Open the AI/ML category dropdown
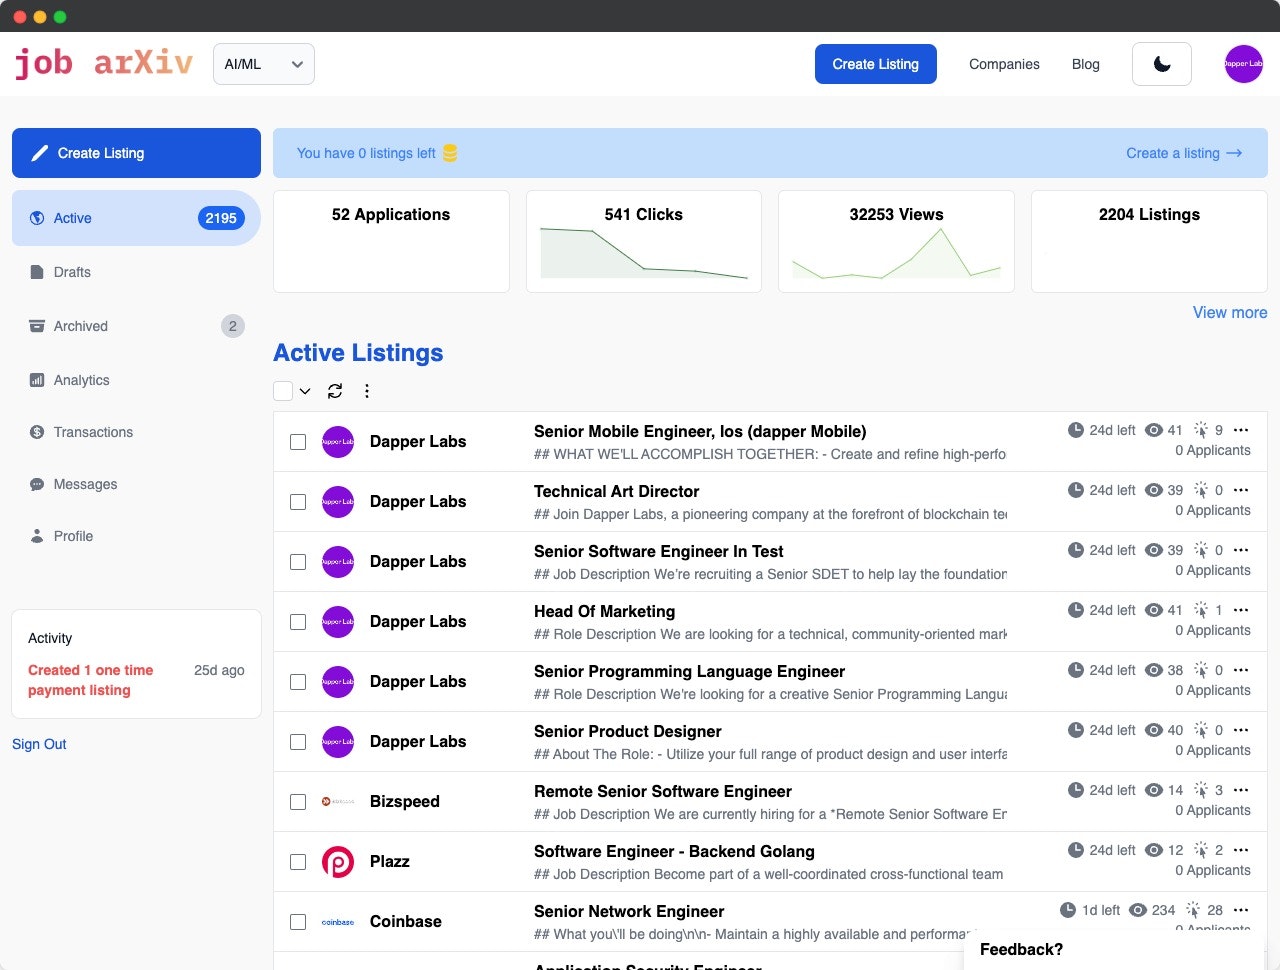This screenshot has height=970, width=1280. [x=264, y=64]
